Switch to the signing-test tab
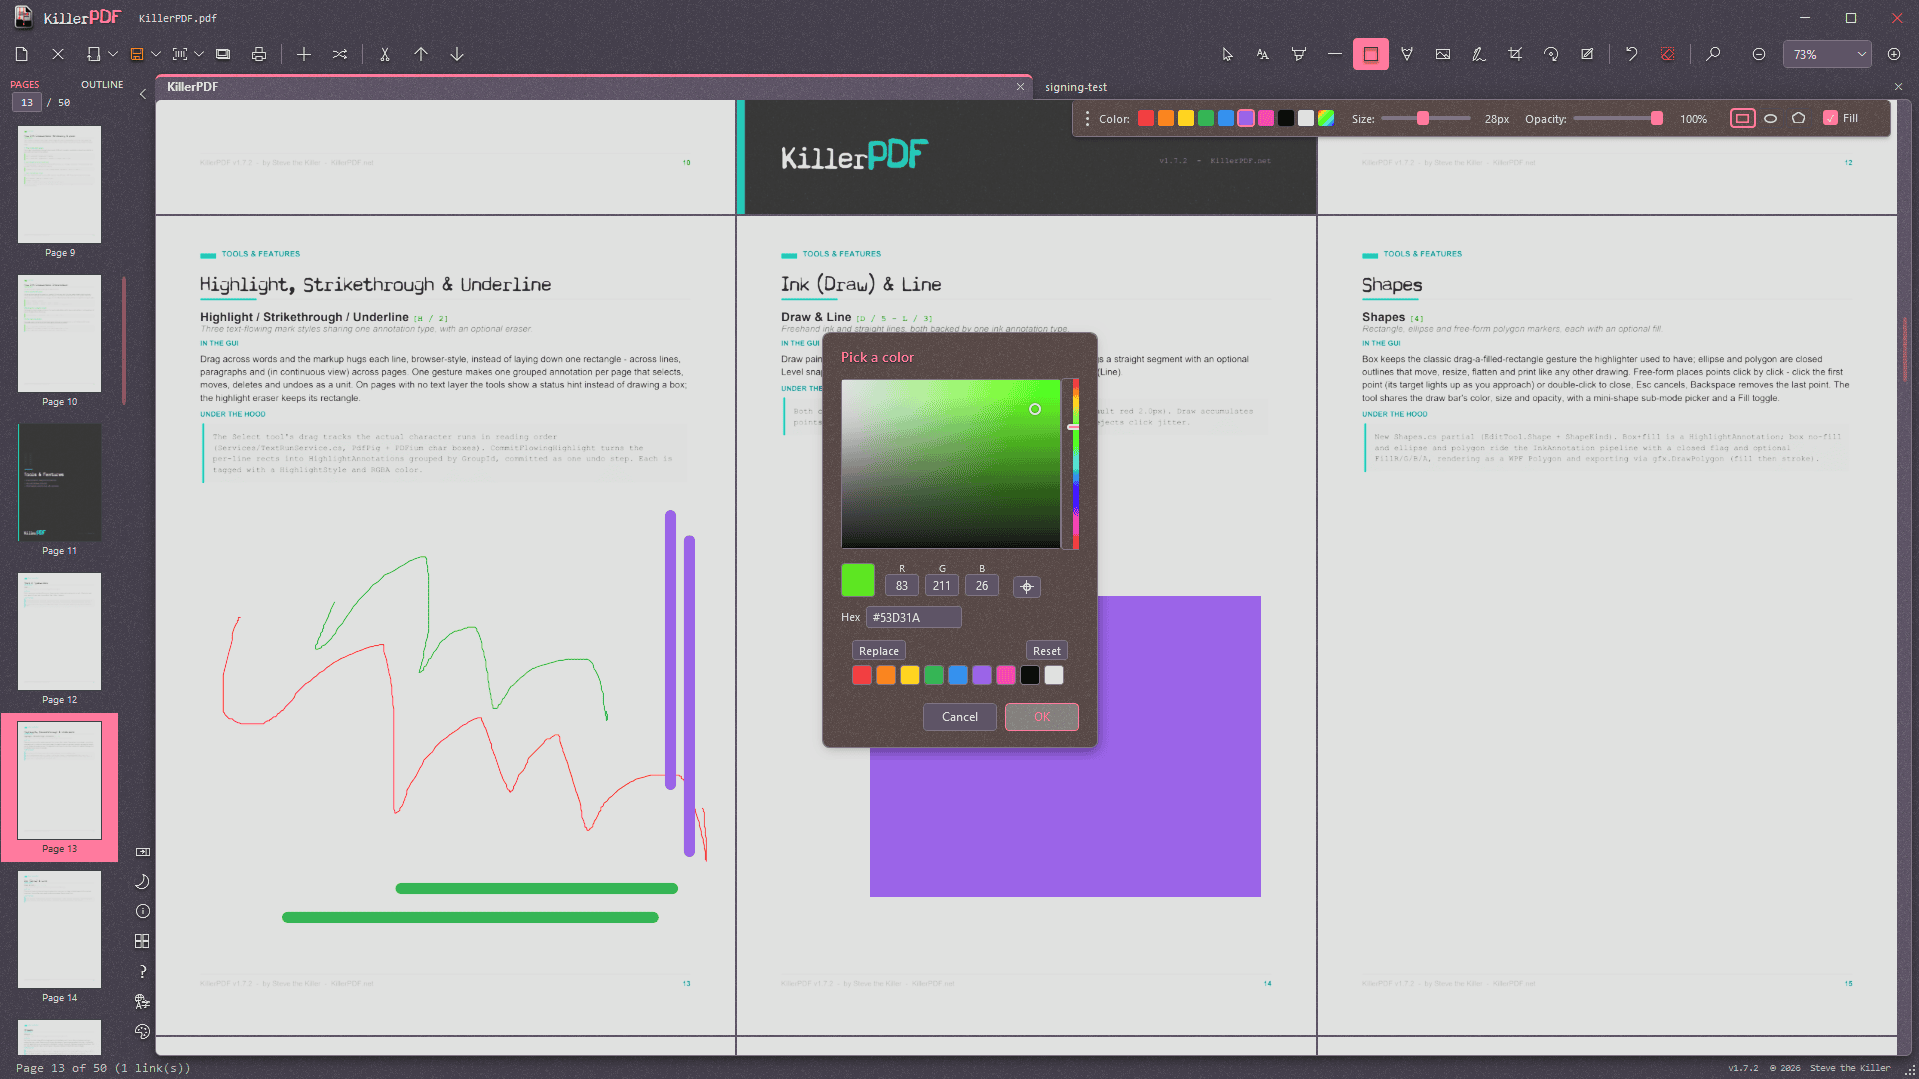The height and width of the screenshot is (1079, 1919). pos(1076,87)
